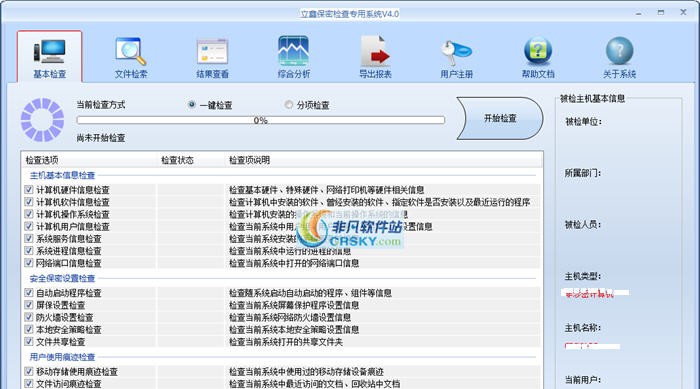Uncheck 计算机软件信息检查 checkbox
Image resolution: width=700 pixels, height=389 pixels.
29,202
